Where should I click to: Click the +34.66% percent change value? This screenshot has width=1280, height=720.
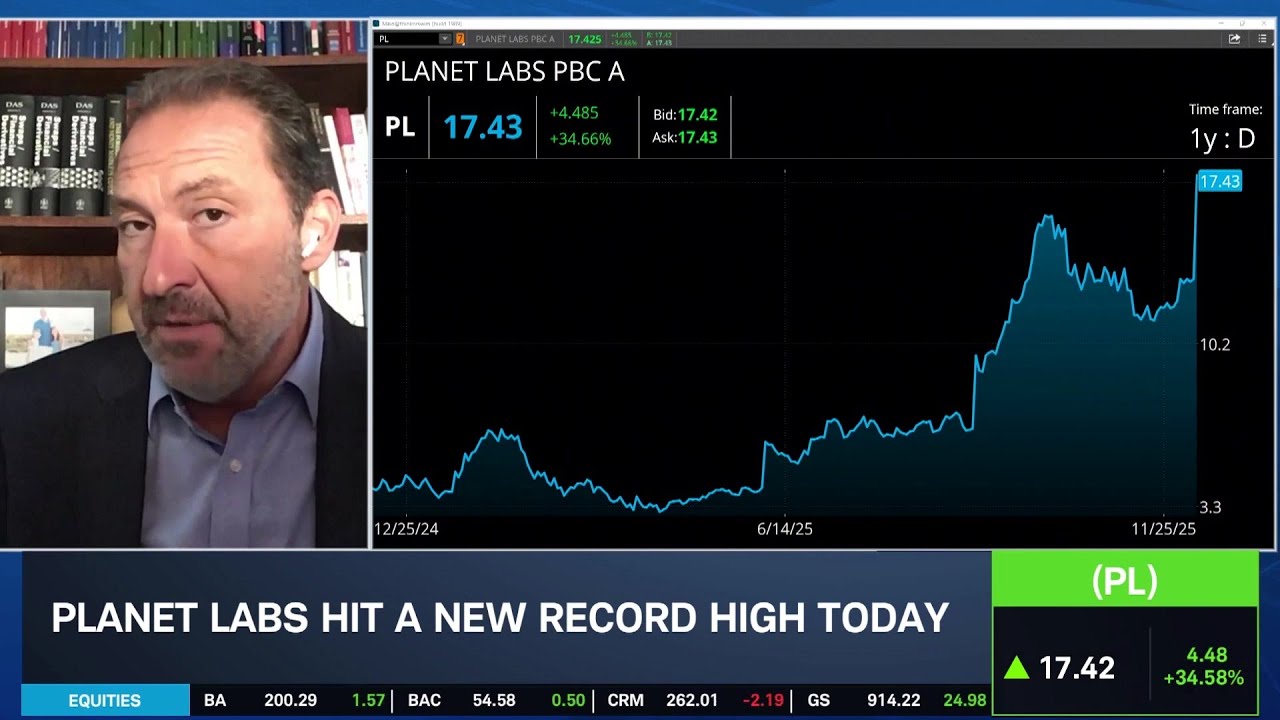pos(580,139)
